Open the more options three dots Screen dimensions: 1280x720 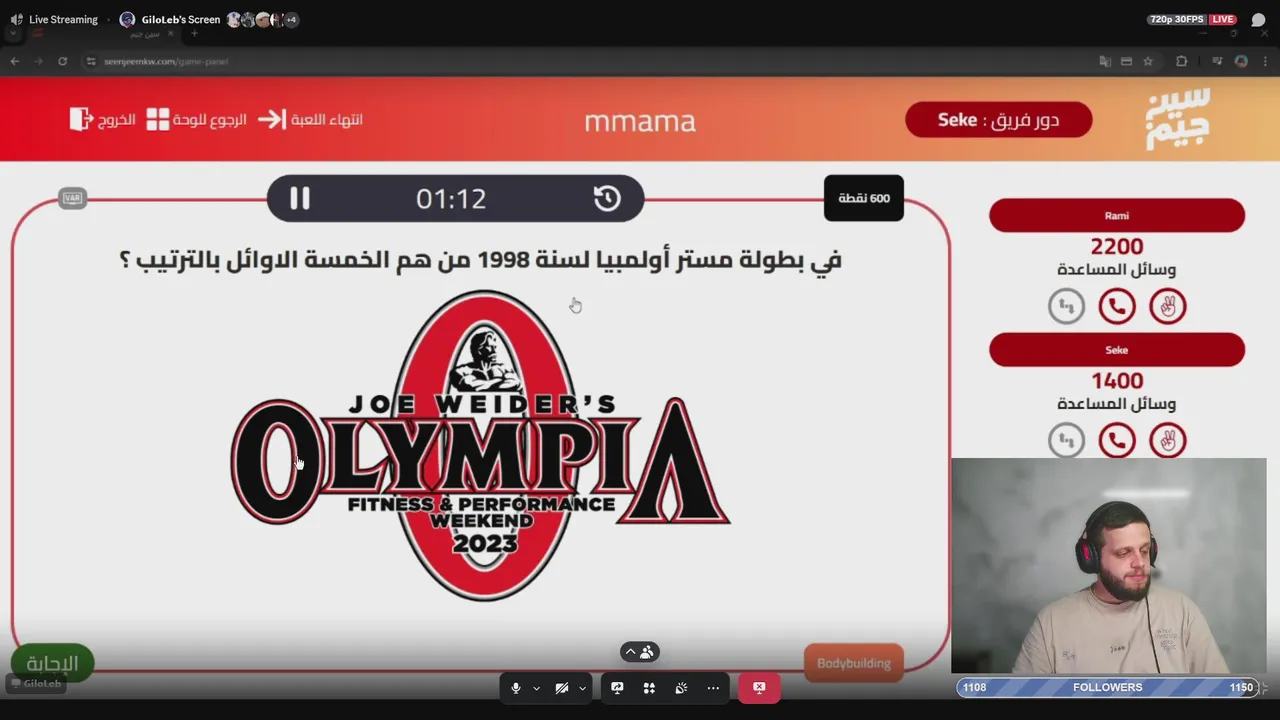click(713, 688)
